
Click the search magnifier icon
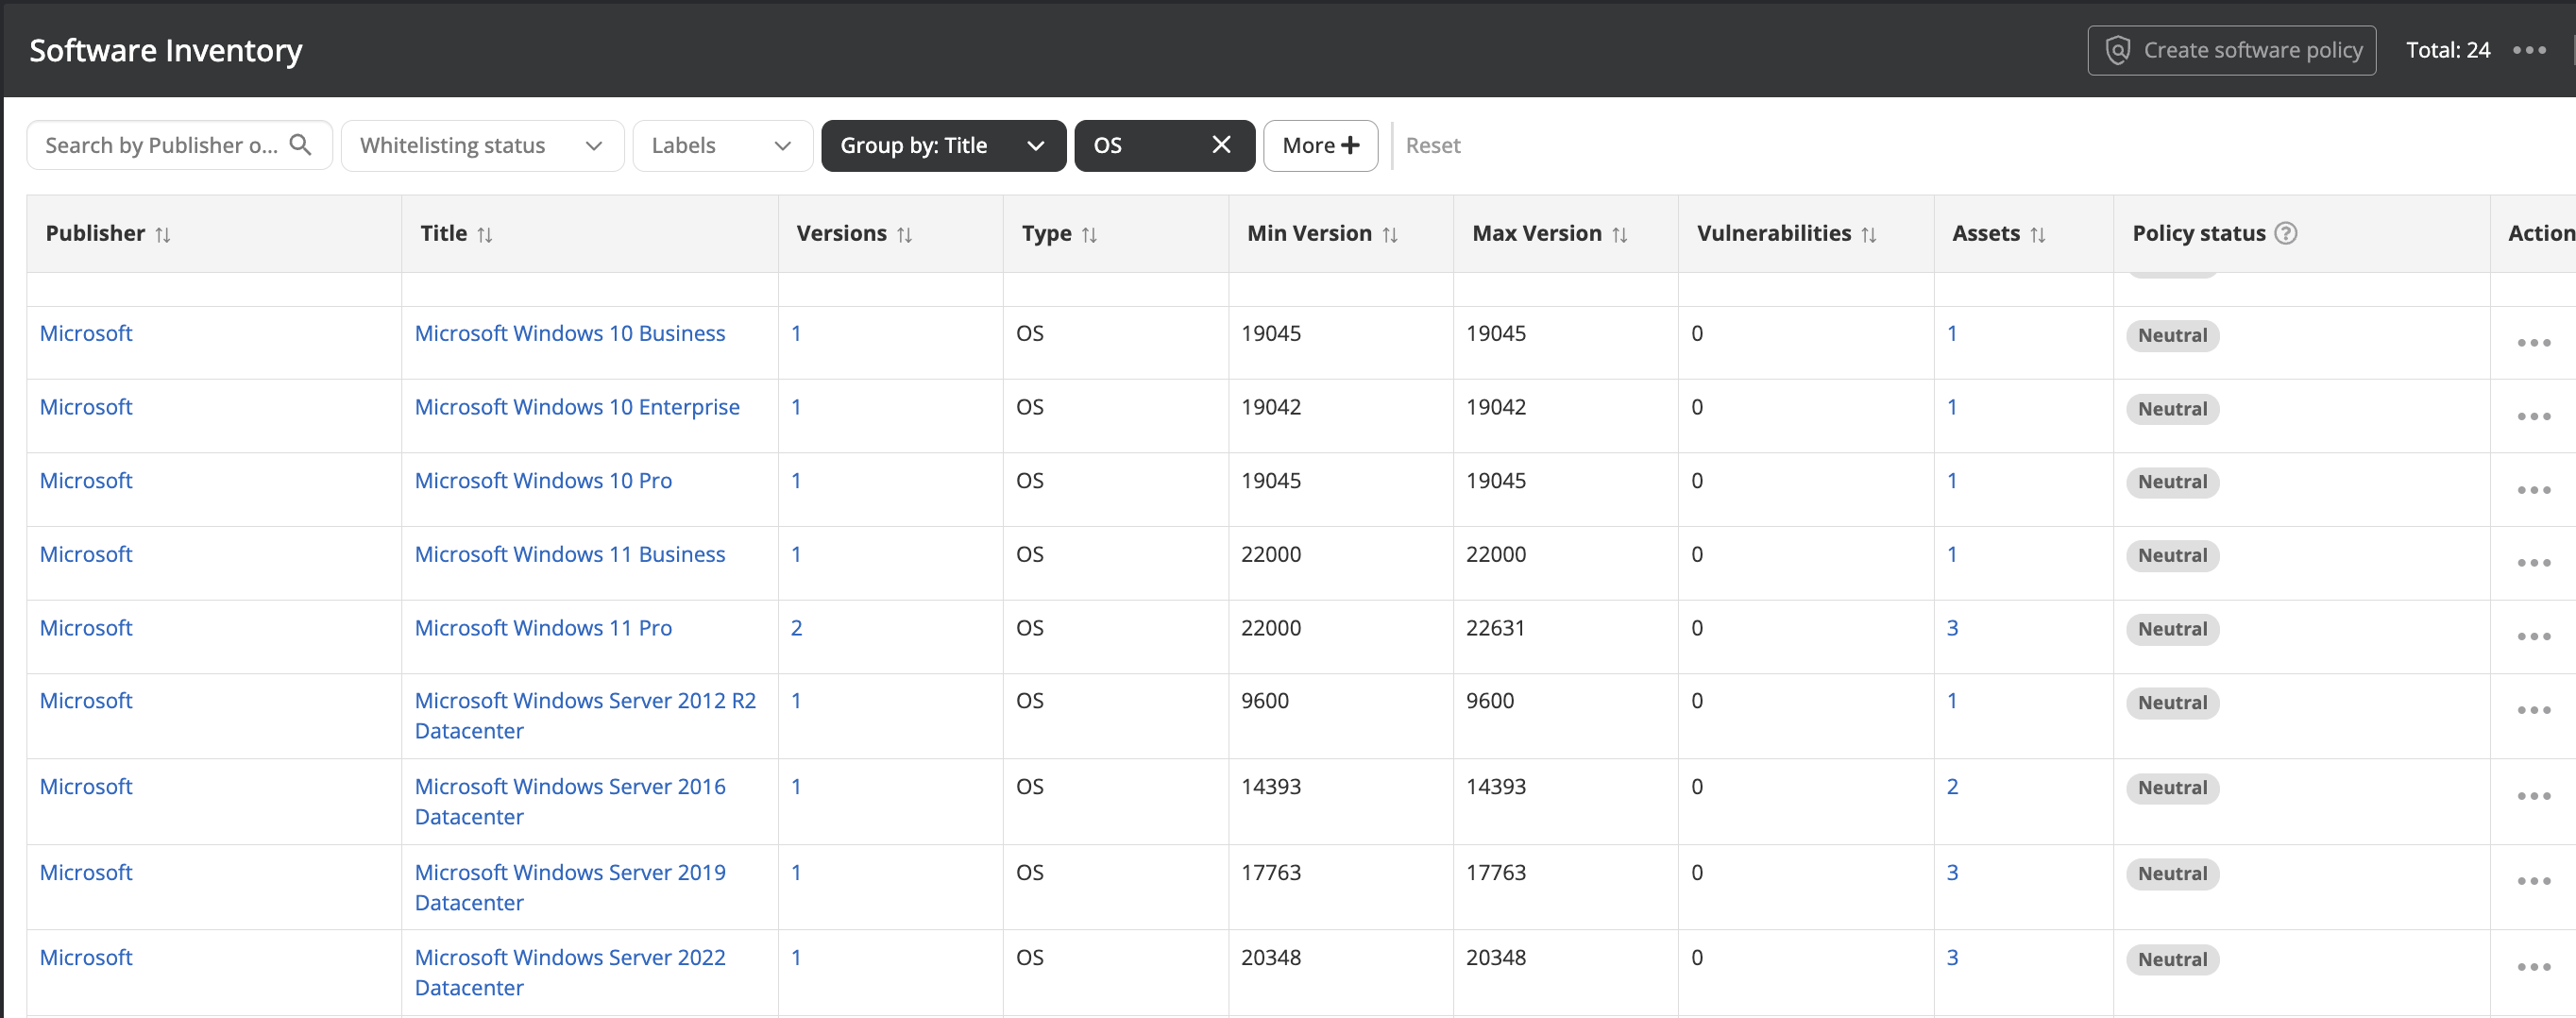[x=300, y=145]
